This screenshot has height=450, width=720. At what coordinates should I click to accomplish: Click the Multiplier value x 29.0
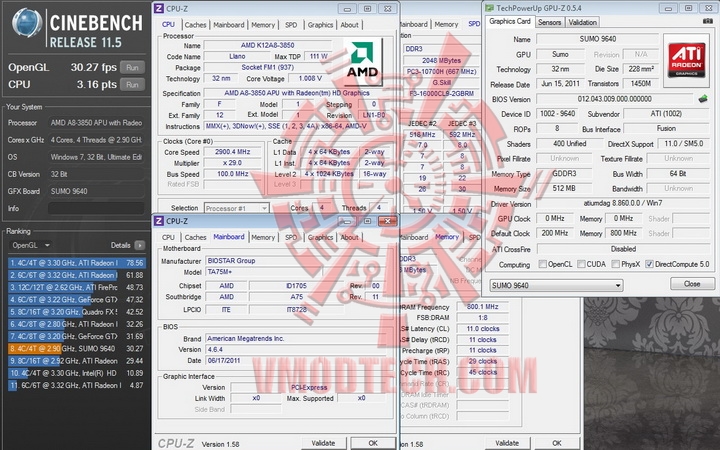point(233,163)
